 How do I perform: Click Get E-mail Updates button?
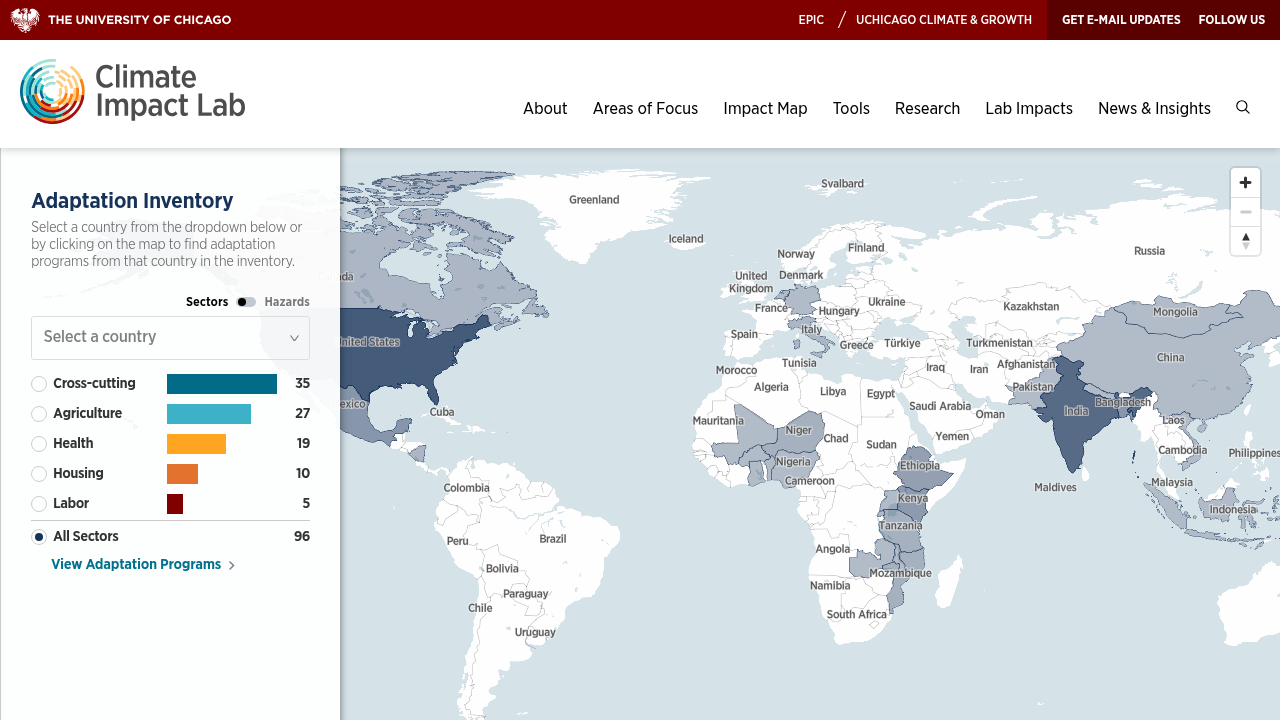[x=1121, y=20]
